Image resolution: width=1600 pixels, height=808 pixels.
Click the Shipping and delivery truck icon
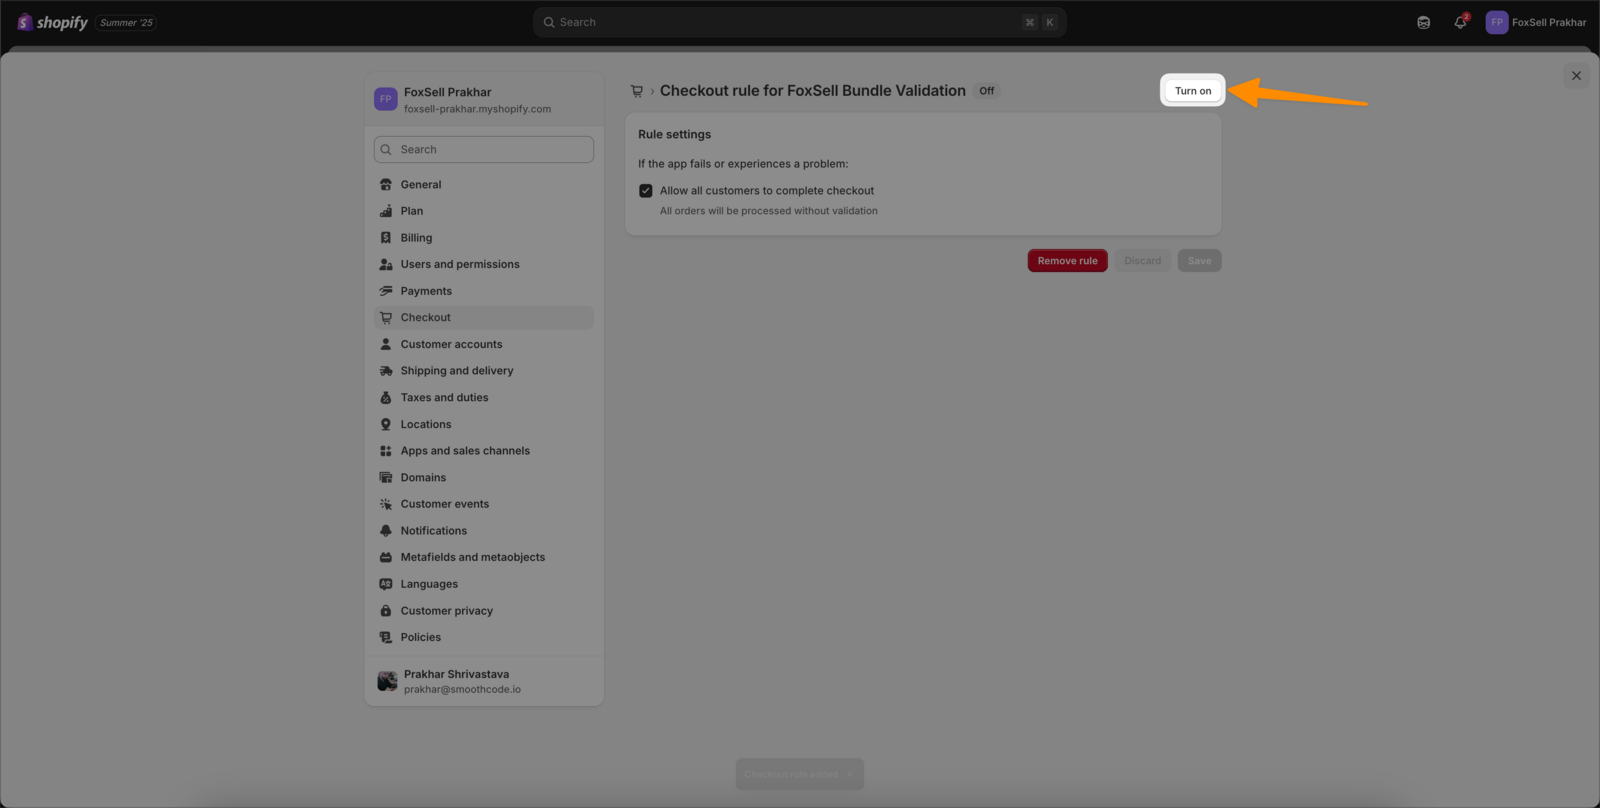[386, 371]
